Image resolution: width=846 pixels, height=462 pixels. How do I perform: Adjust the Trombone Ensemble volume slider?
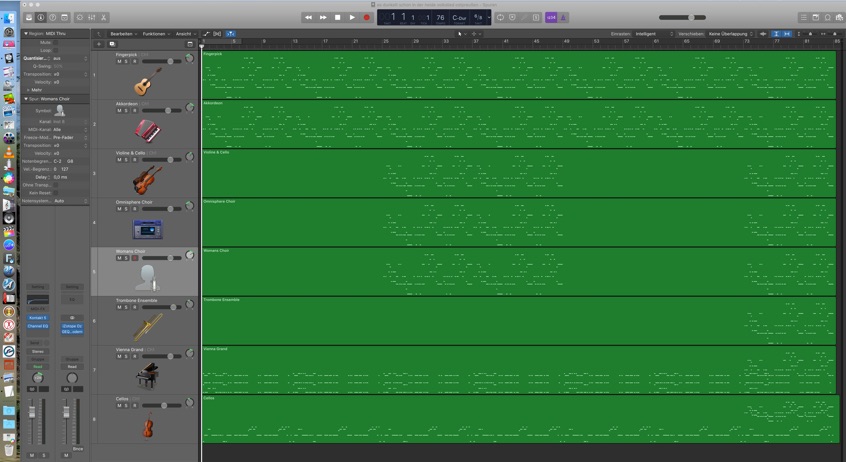pyautogui.click(x=161, y=307)
